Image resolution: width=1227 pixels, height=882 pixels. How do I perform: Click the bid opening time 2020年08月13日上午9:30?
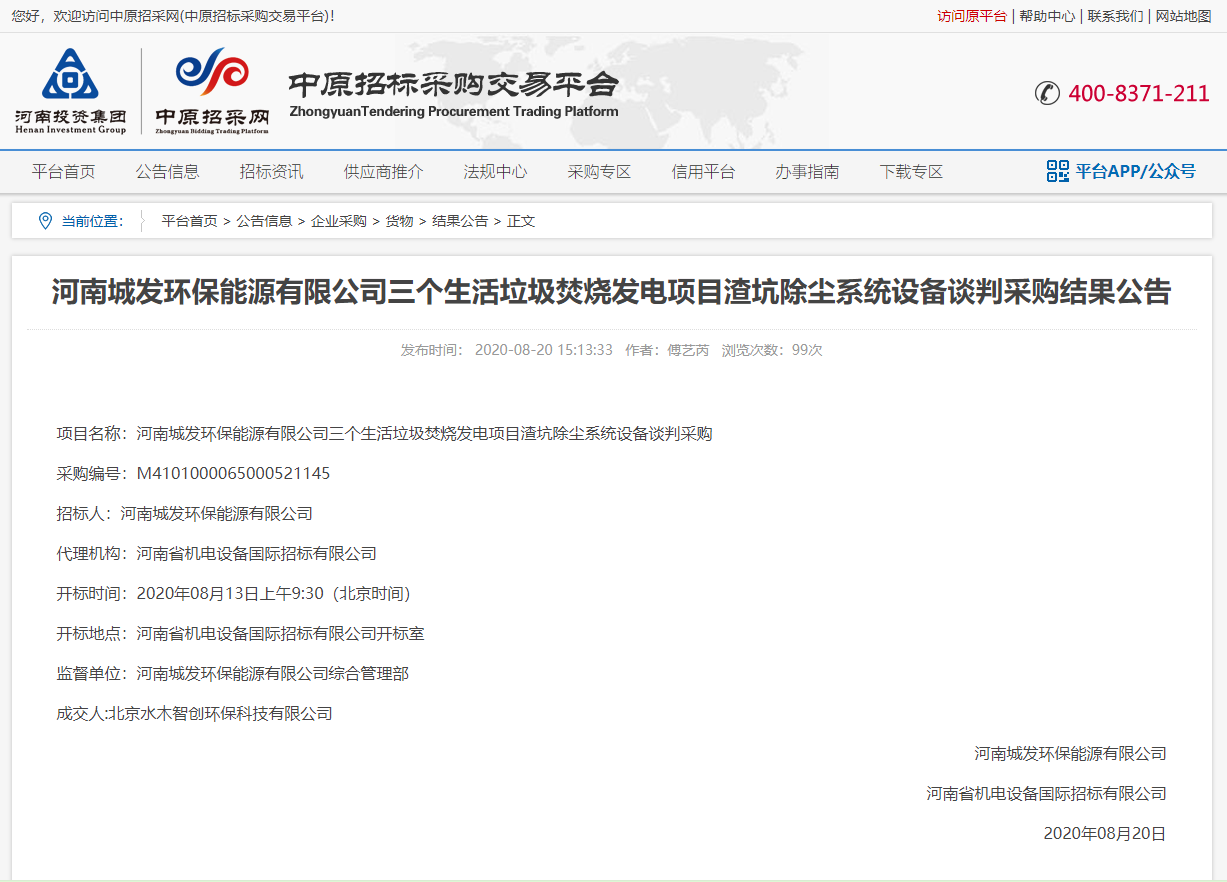point(230,594)
